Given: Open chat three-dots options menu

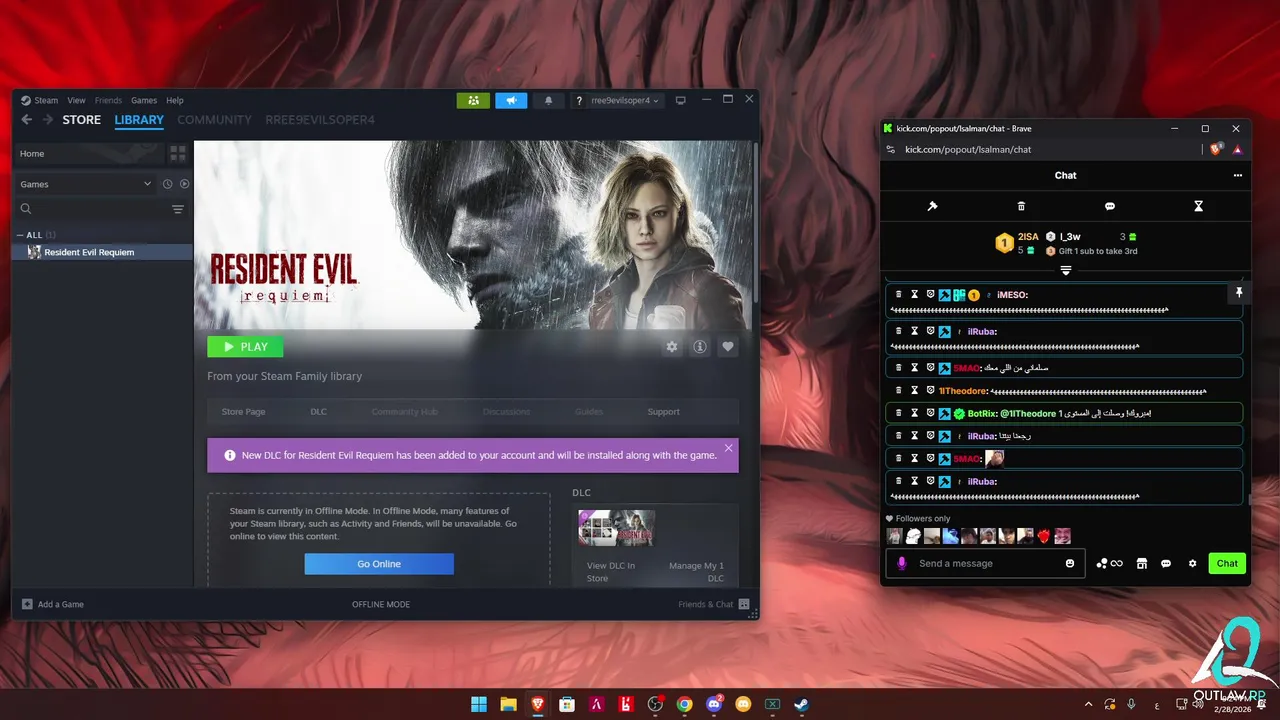Looking at the screenshot, I should coord(1238,175).
